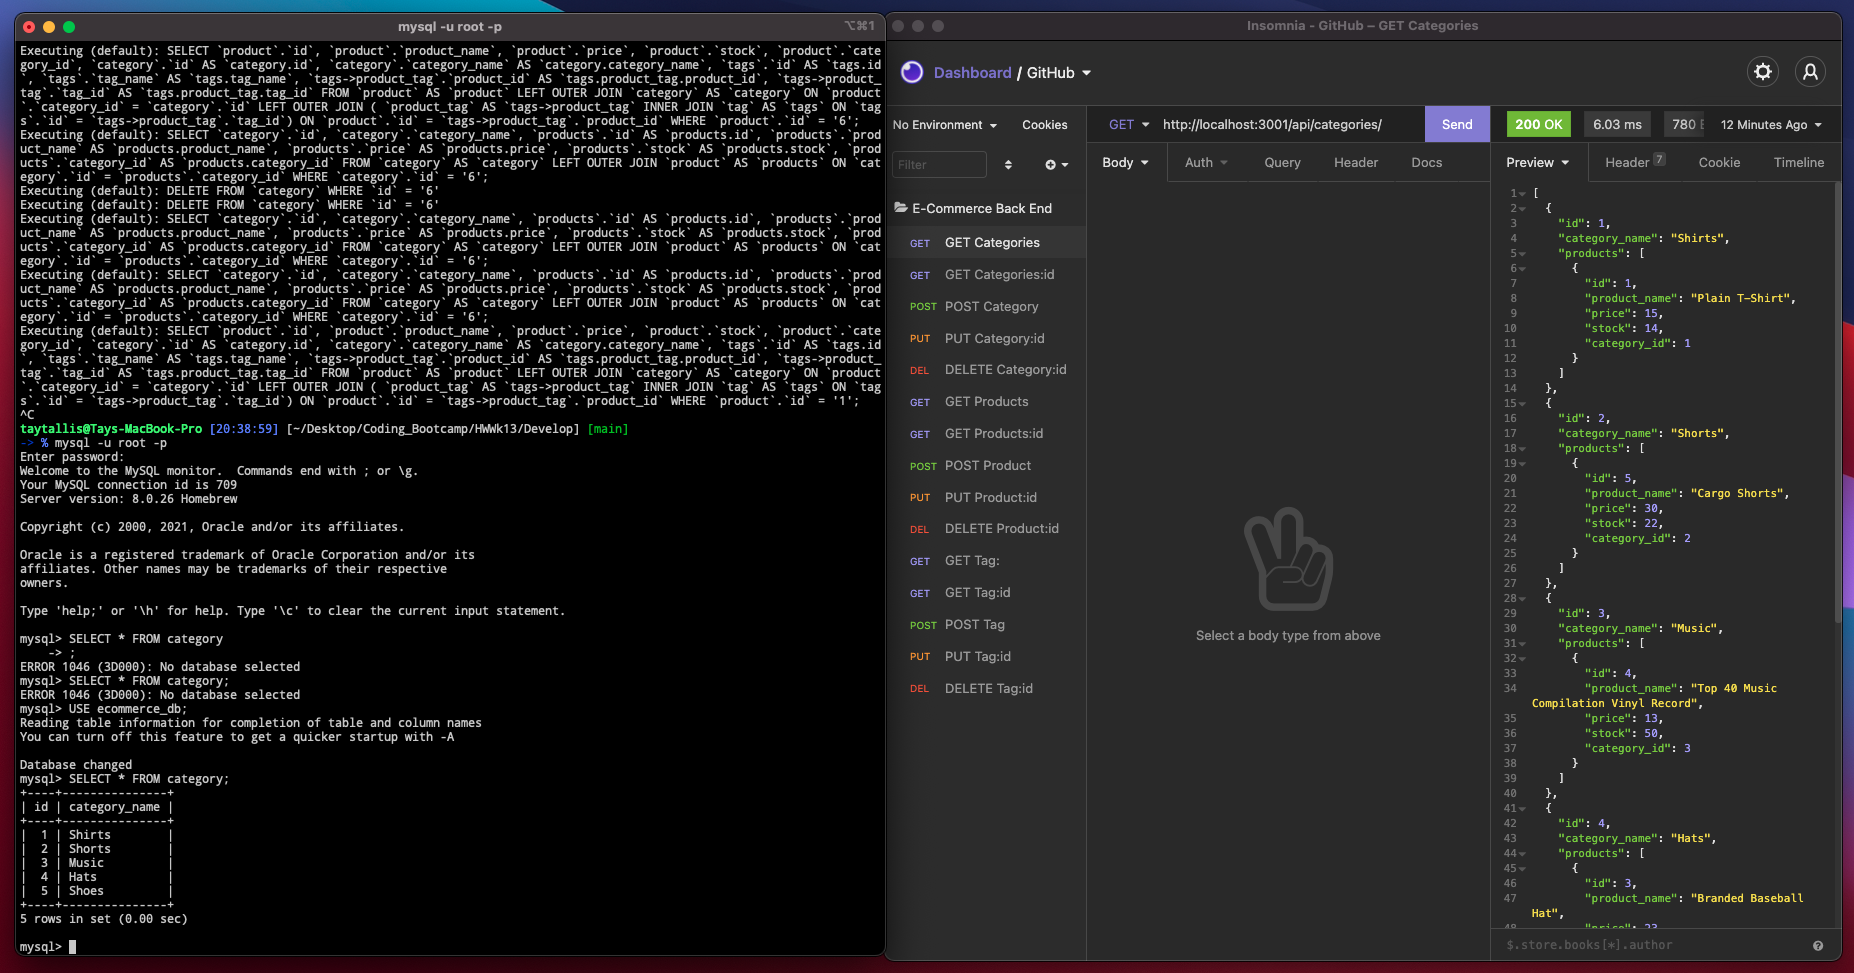Viewport: 1854px width, 973px height.
Task: Open the No Environment dropdown
Action: [941, 124]
